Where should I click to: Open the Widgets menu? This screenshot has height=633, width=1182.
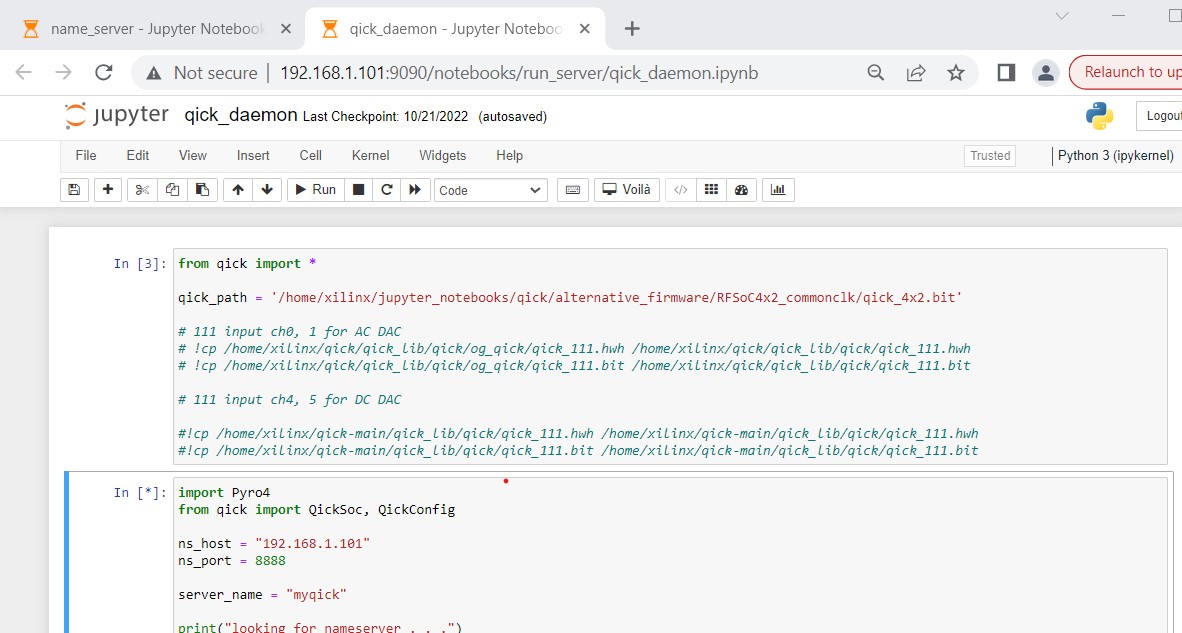pyautogui.click(x=442, y=155)
